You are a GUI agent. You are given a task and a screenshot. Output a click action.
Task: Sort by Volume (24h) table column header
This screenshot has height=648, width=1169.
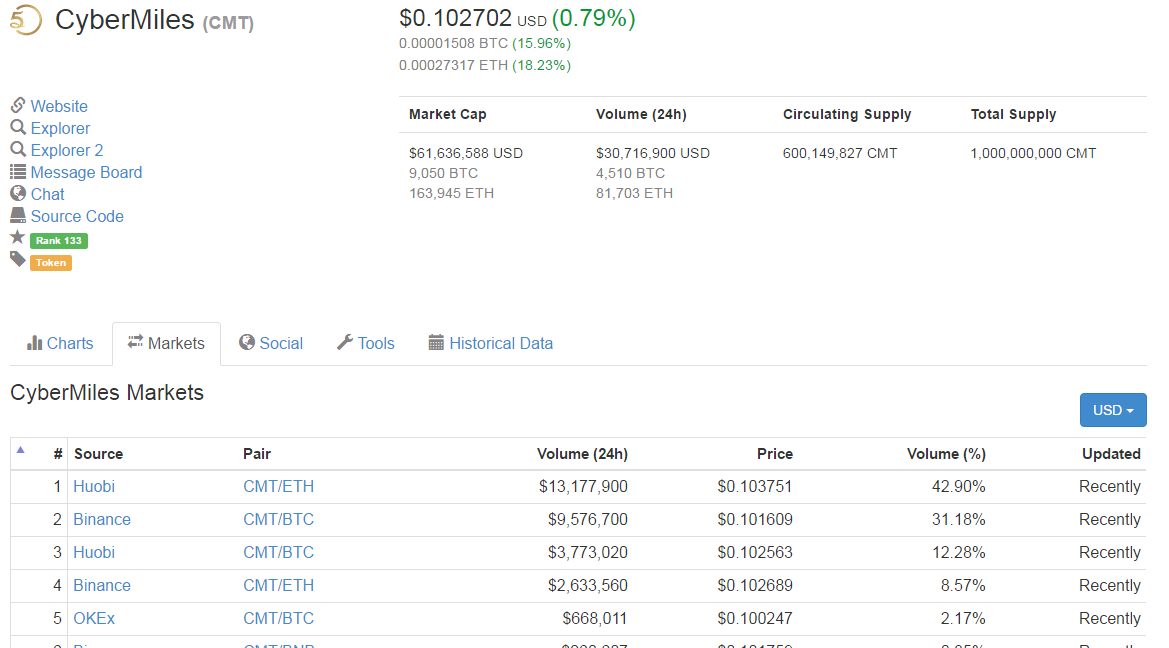click(582, 454)
